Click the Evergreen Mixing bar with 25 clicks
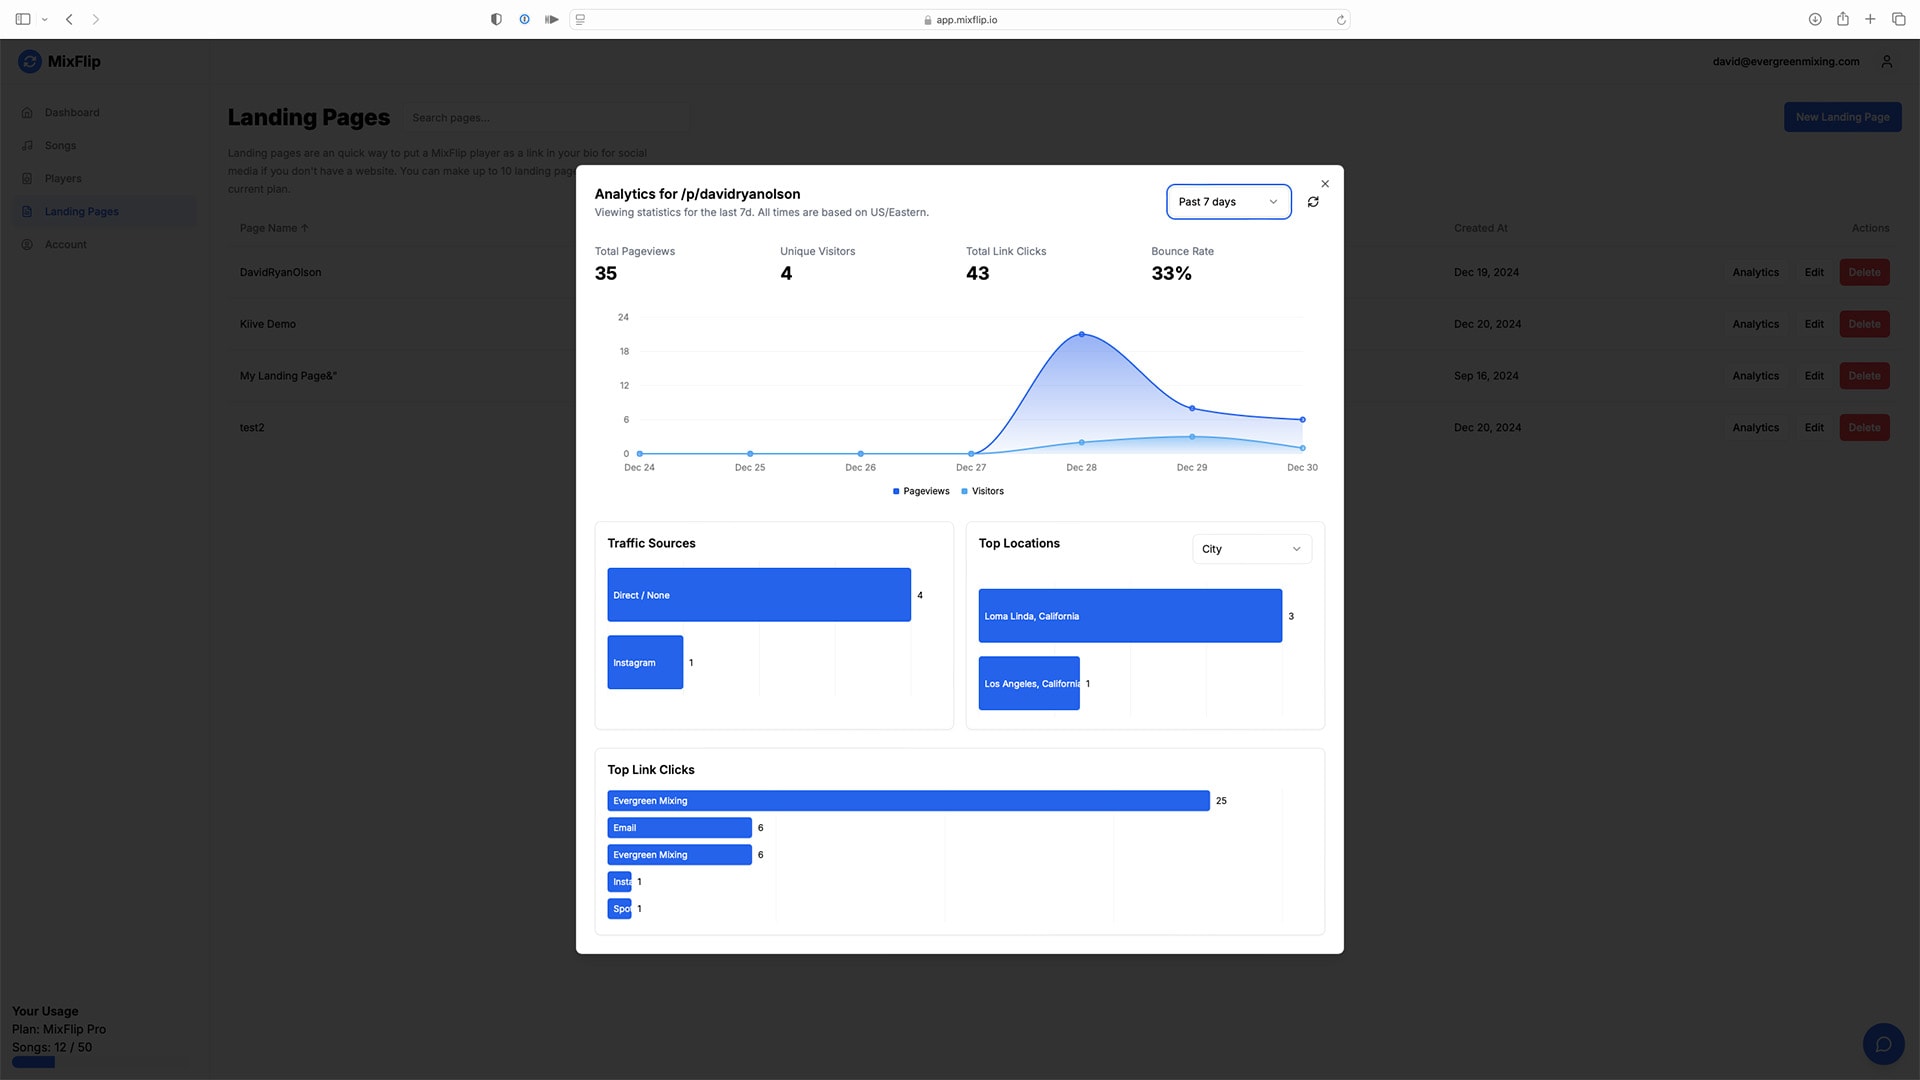 point(908,801)
